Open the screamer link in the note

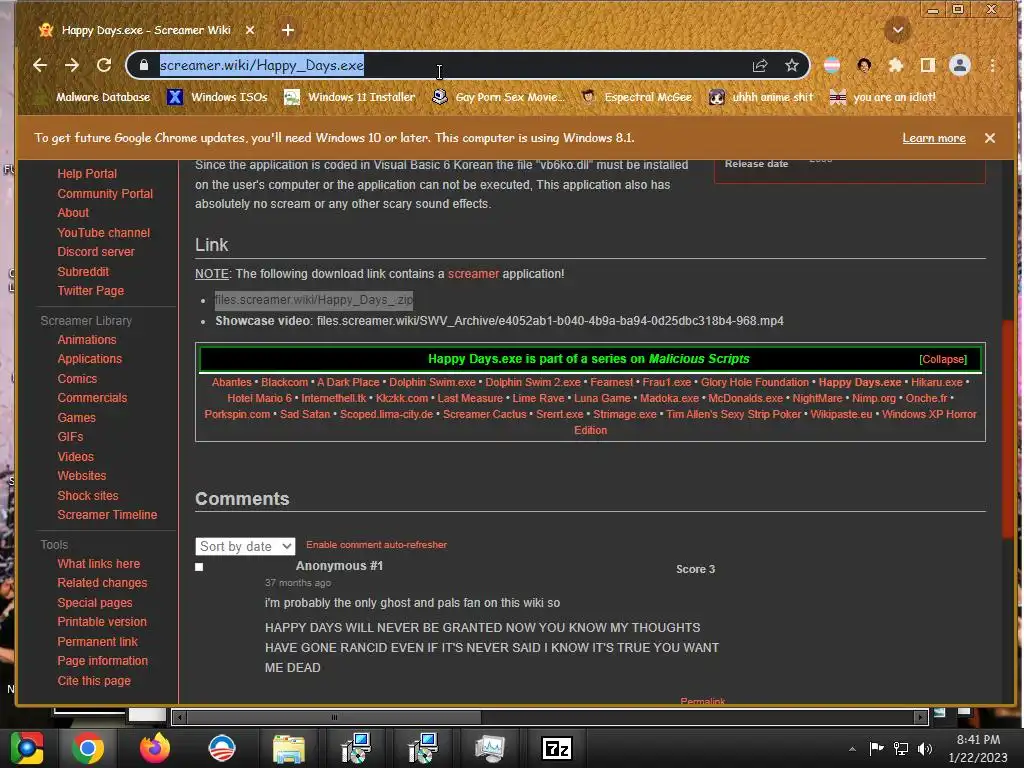click(473, 274)
